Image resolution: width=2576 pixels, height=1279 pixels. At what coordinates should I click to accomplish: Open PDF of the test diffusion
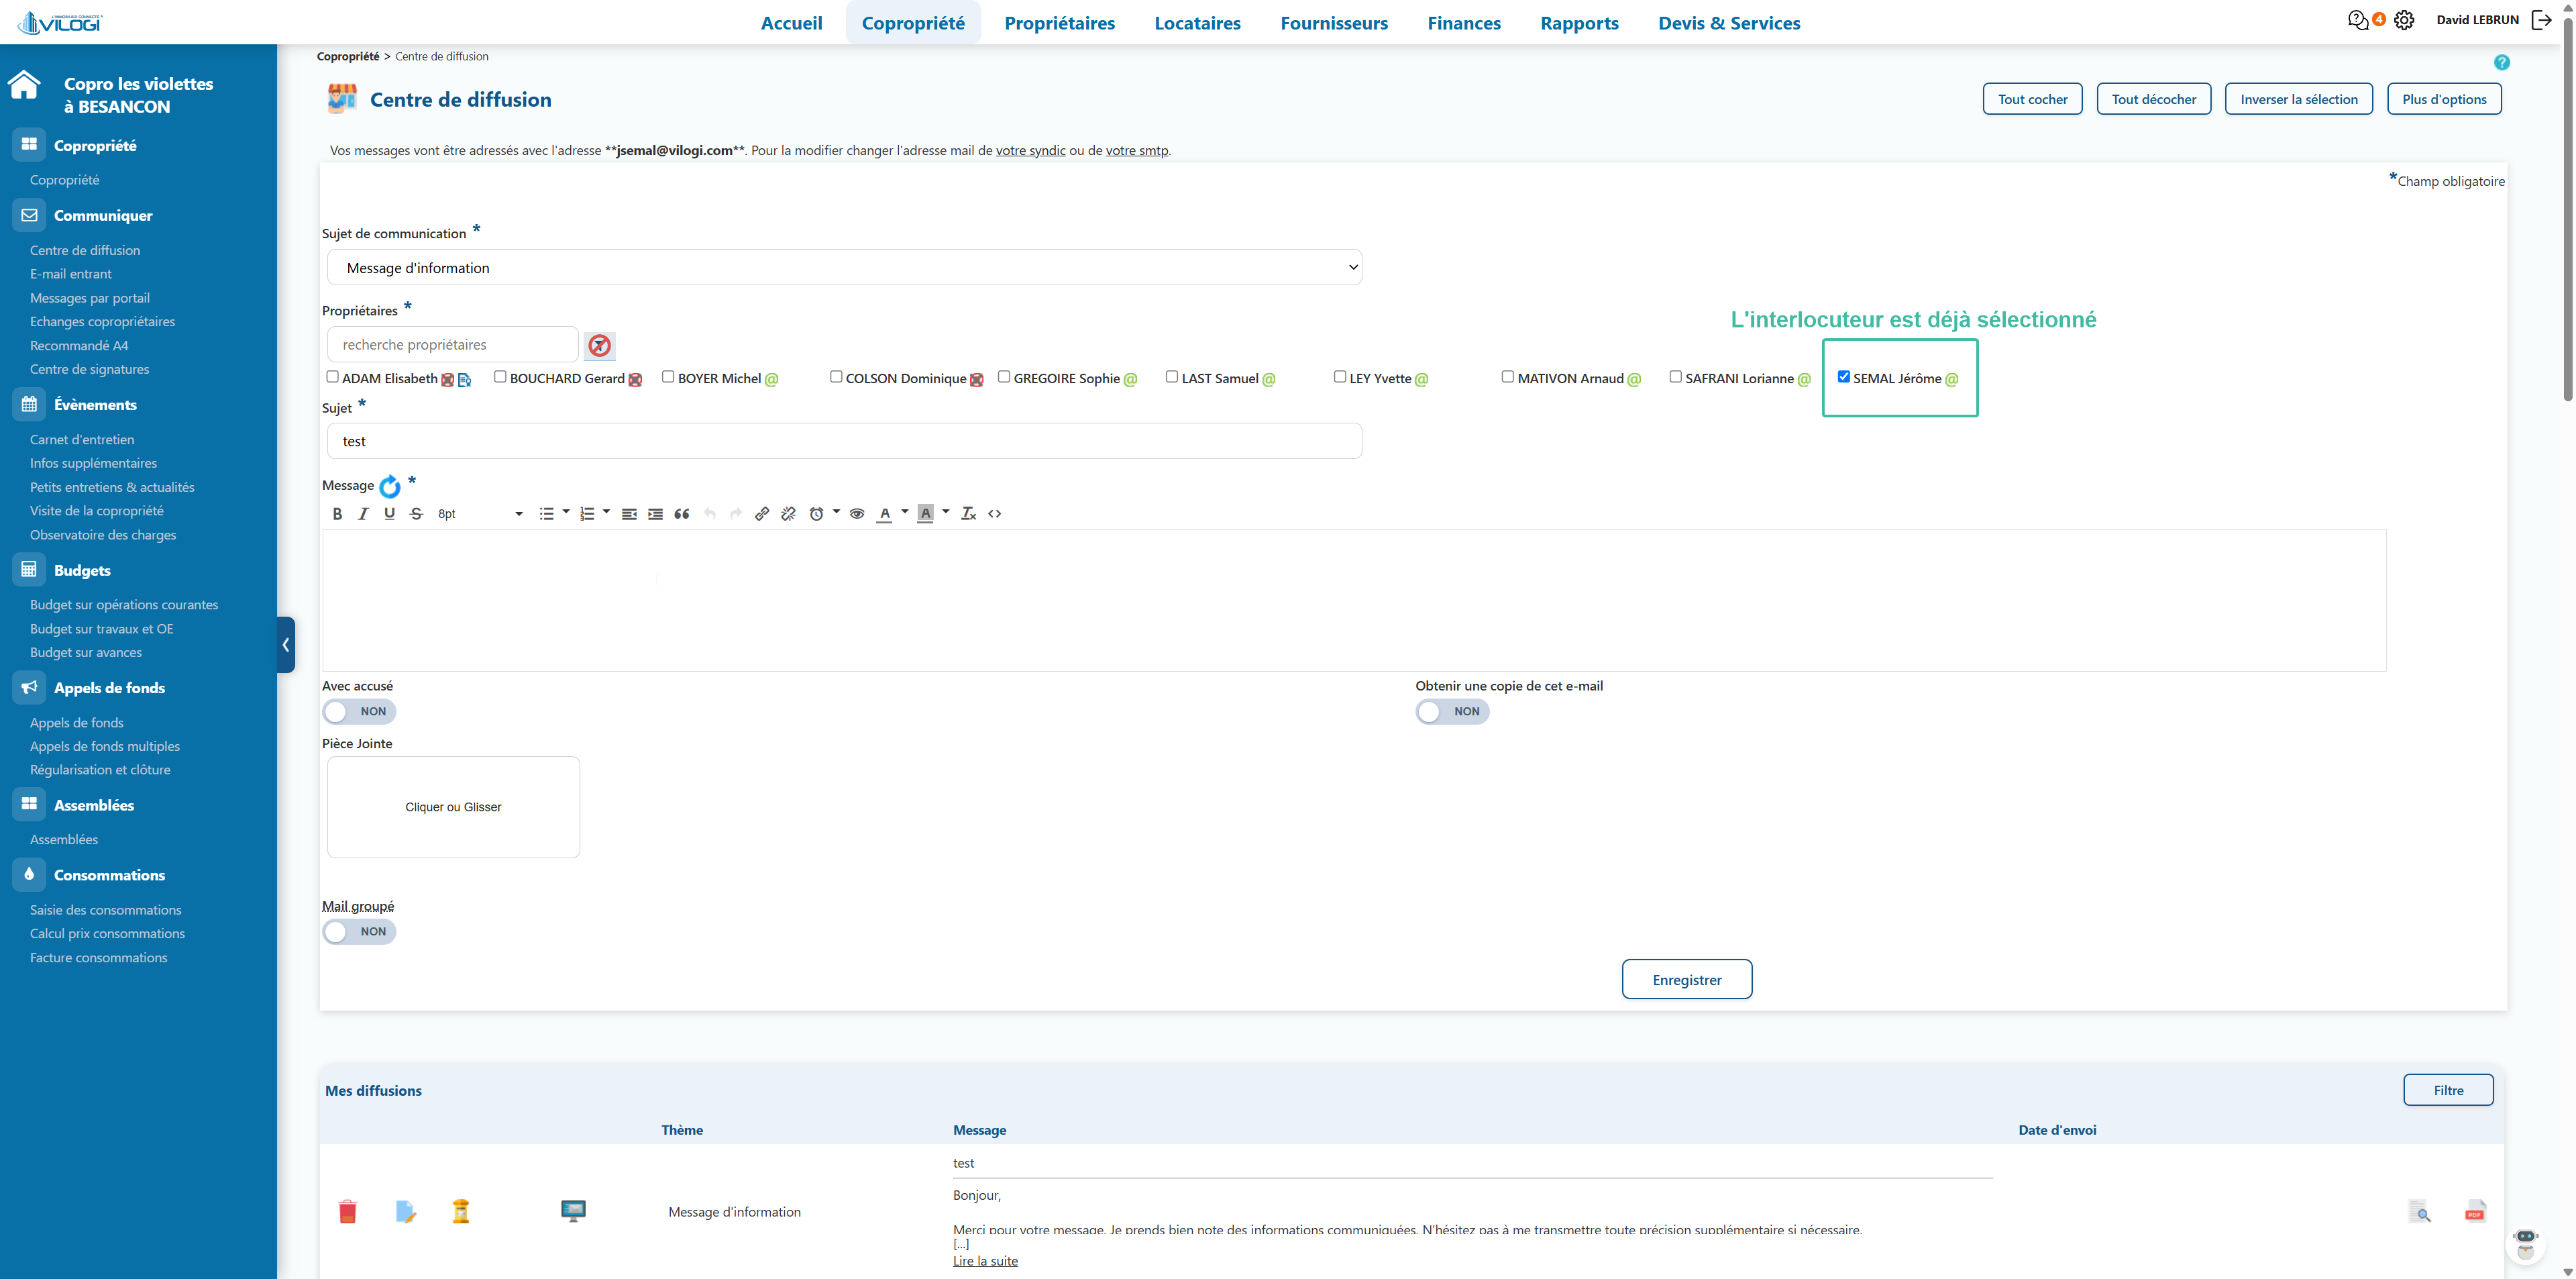[2475, 1211]
